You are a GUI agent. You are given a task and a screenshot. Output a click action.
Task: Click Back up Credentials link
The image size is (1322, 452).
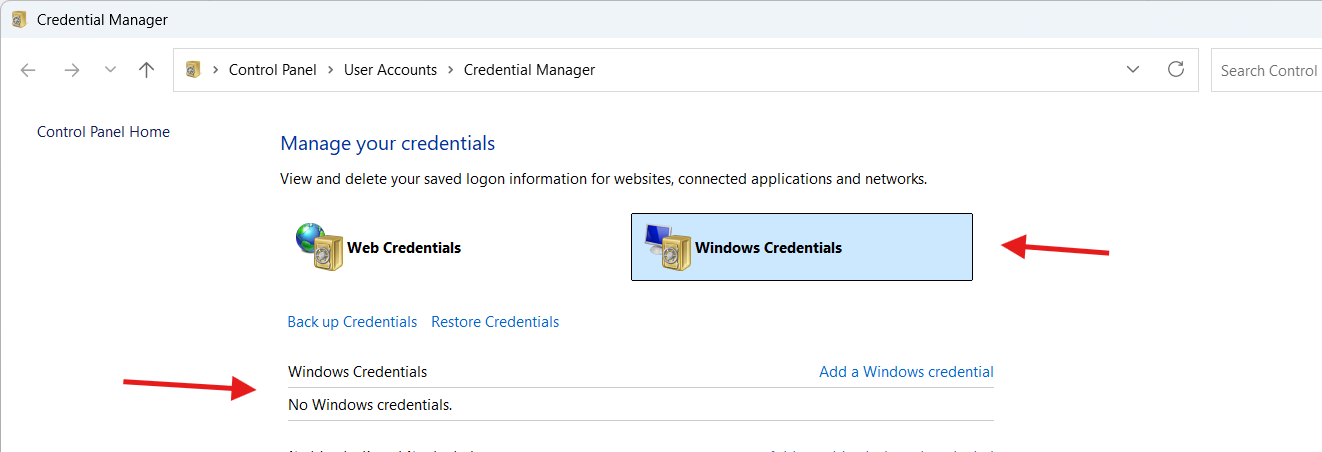[x=352, y=322]
